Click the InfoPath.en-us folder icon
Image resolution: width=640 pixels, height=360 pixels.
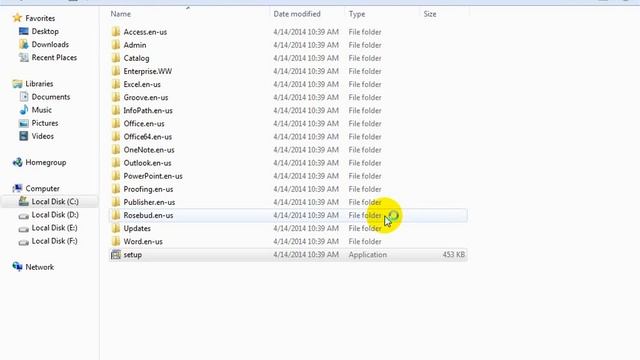[116, 110]
